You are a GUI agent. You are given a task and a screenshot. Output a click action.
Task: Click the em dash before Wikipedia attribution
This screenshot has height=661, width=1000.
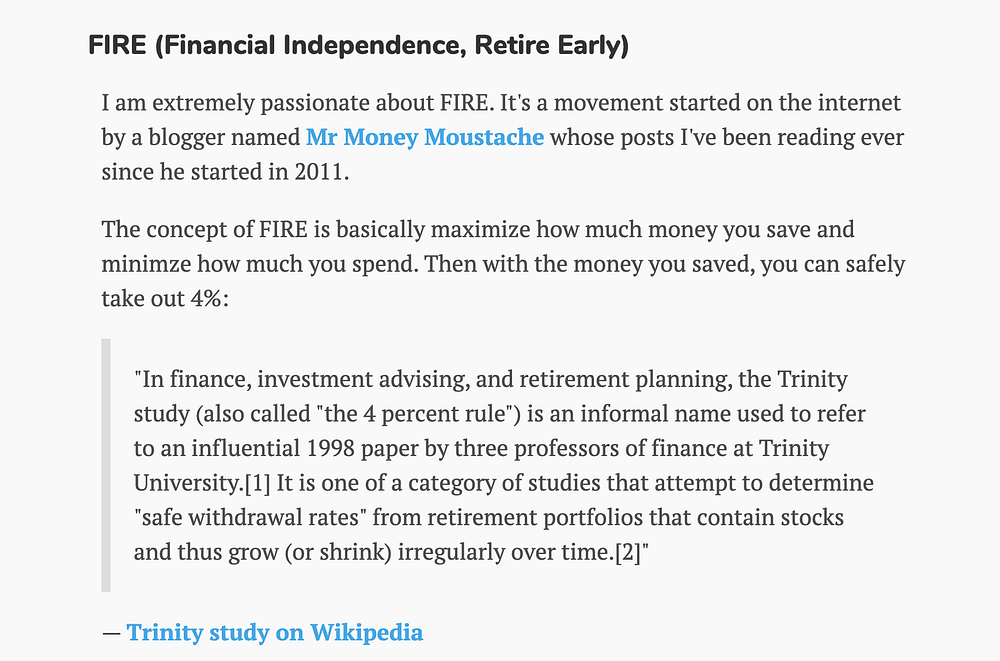click(x=110, y=633)
